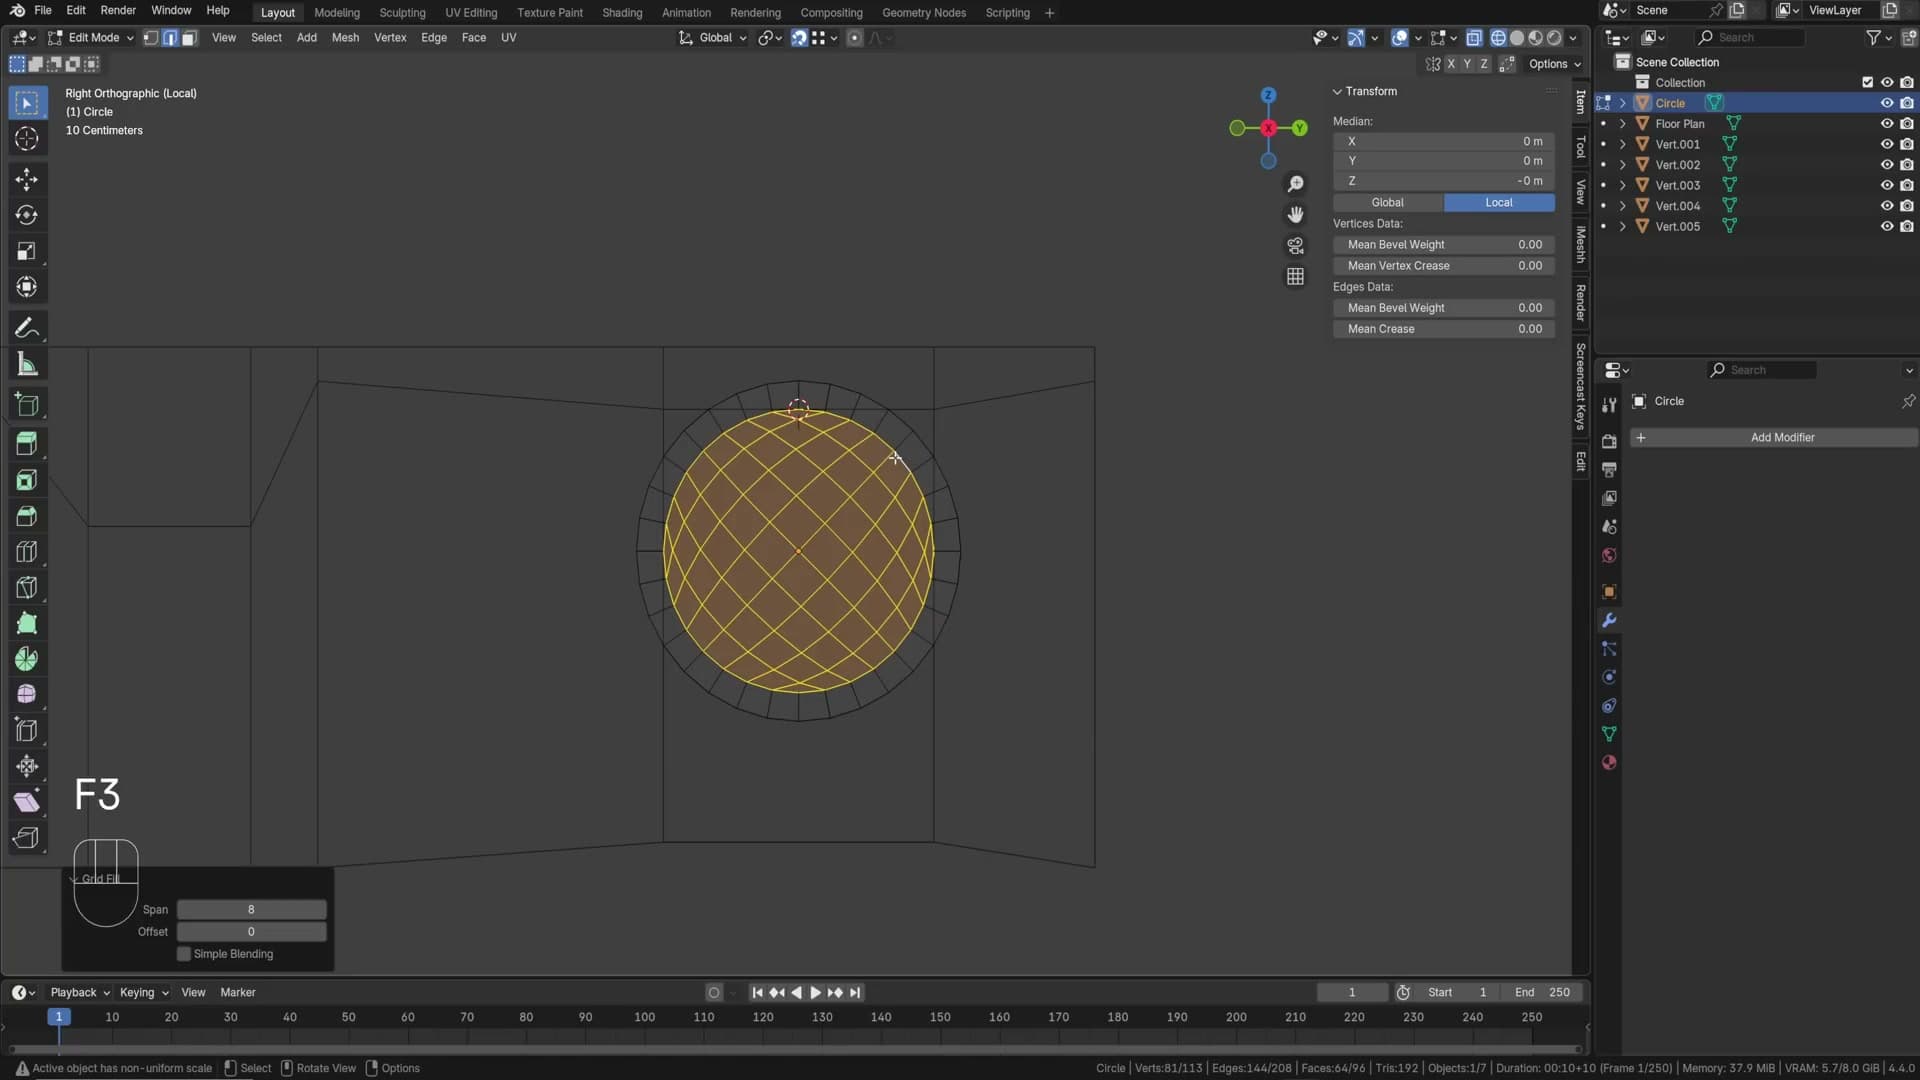Open the UV Editing workspace tab
Image resolution: width=1920 pixels, height=1080 pixels.
471,13
